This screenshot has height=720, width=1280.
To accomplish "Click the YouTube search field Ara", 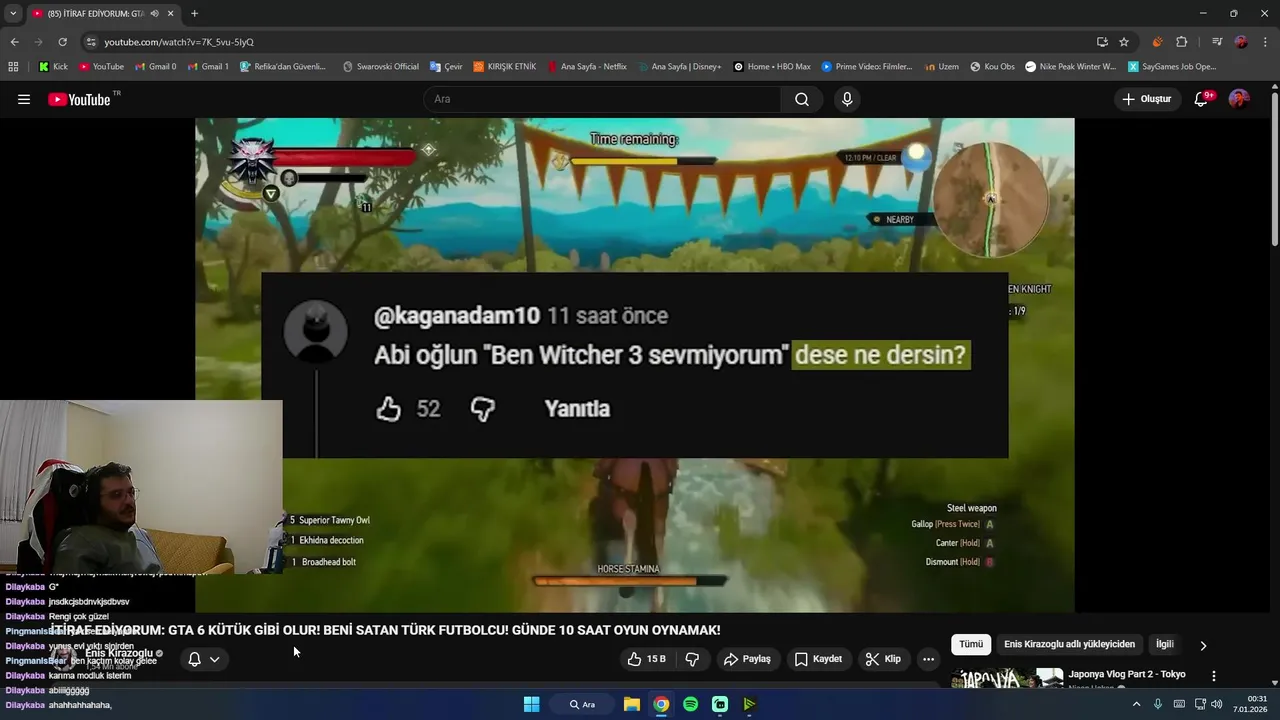I will coord(602,99).
